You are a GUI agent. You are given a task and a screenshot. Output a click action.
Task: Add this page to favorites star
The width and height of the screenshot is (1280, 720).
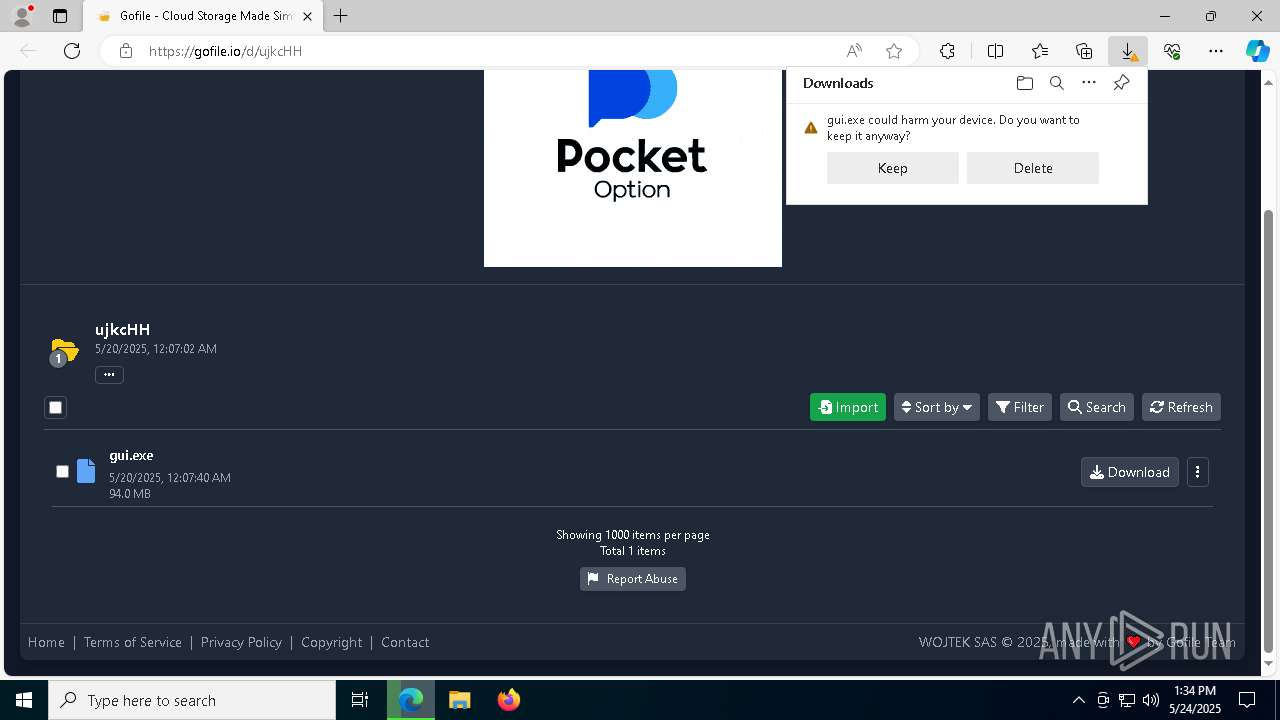pos(894,51)
